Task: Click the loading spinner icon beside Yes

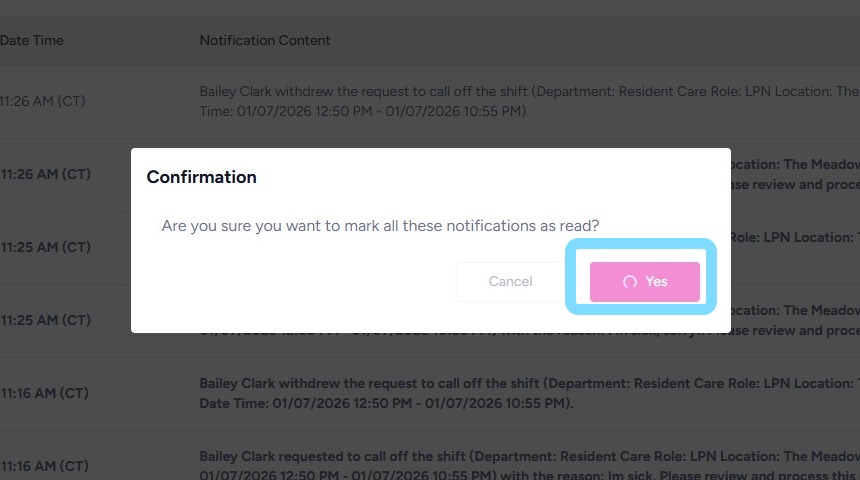Action: (630, 282)
